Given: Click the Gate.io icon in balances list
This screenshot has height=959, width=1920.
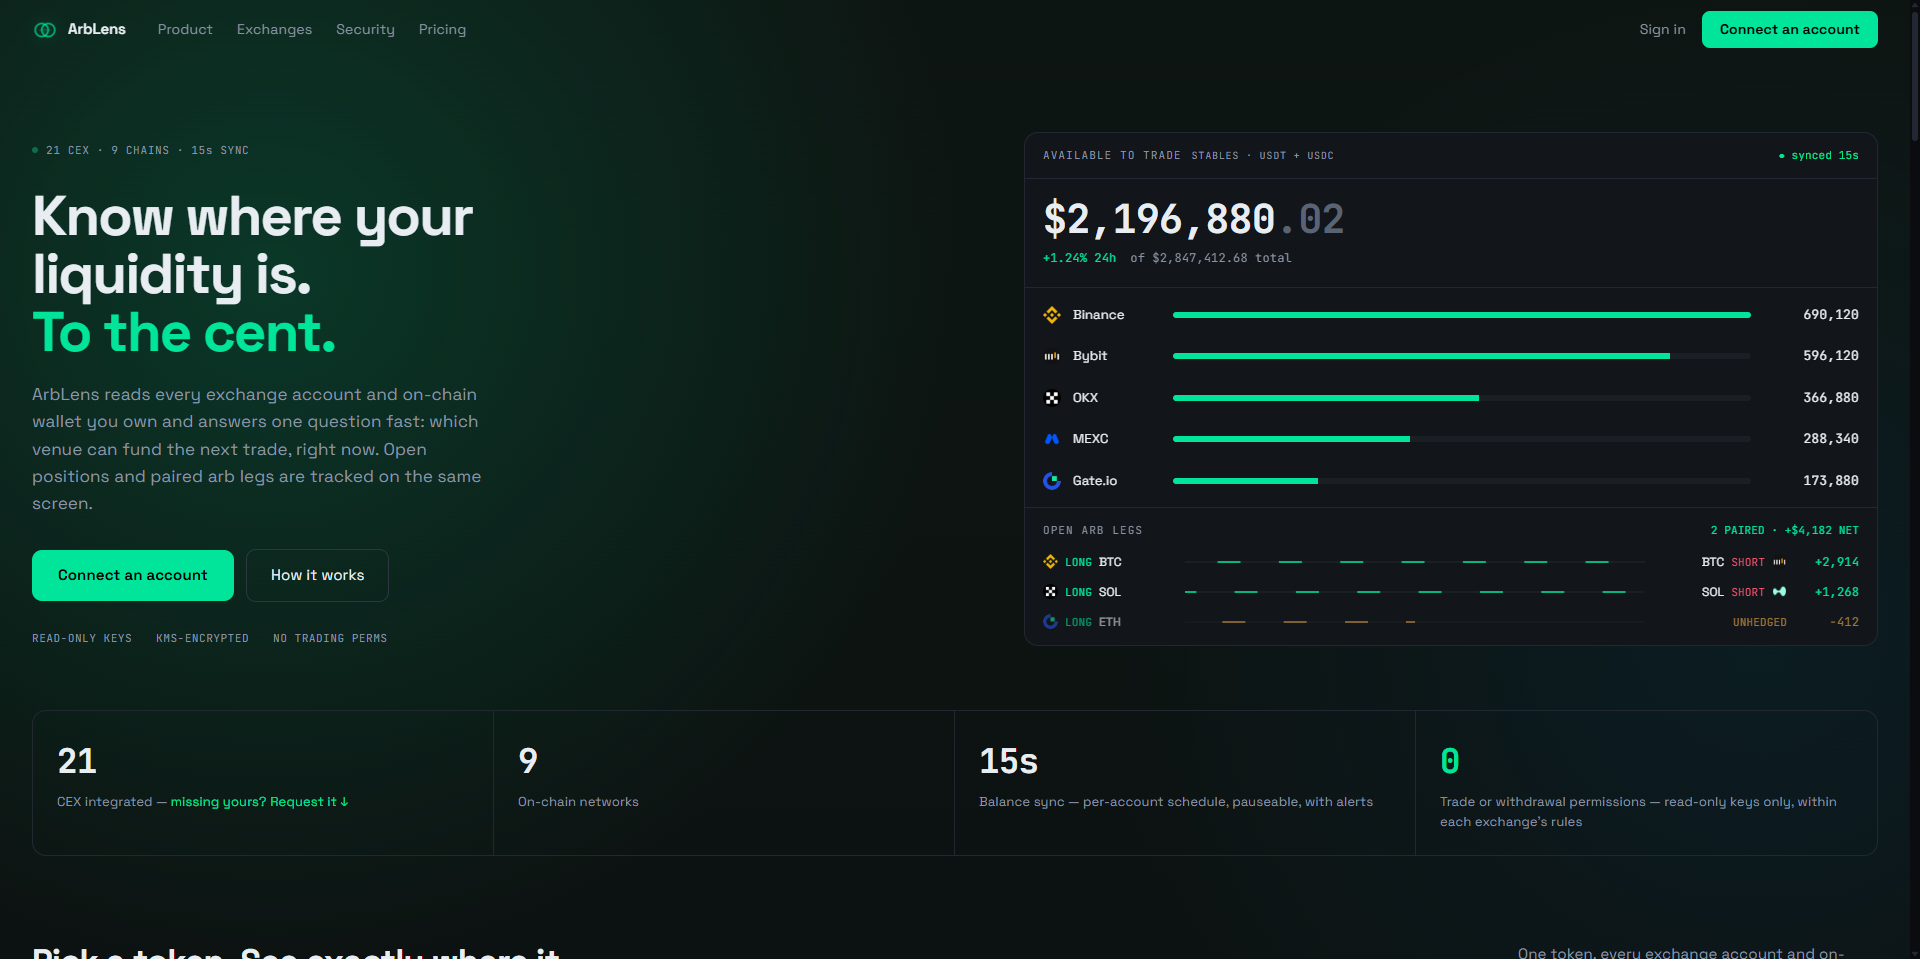Looking at the screenshot, I should pyautogui.click(x=1052, y=481).
